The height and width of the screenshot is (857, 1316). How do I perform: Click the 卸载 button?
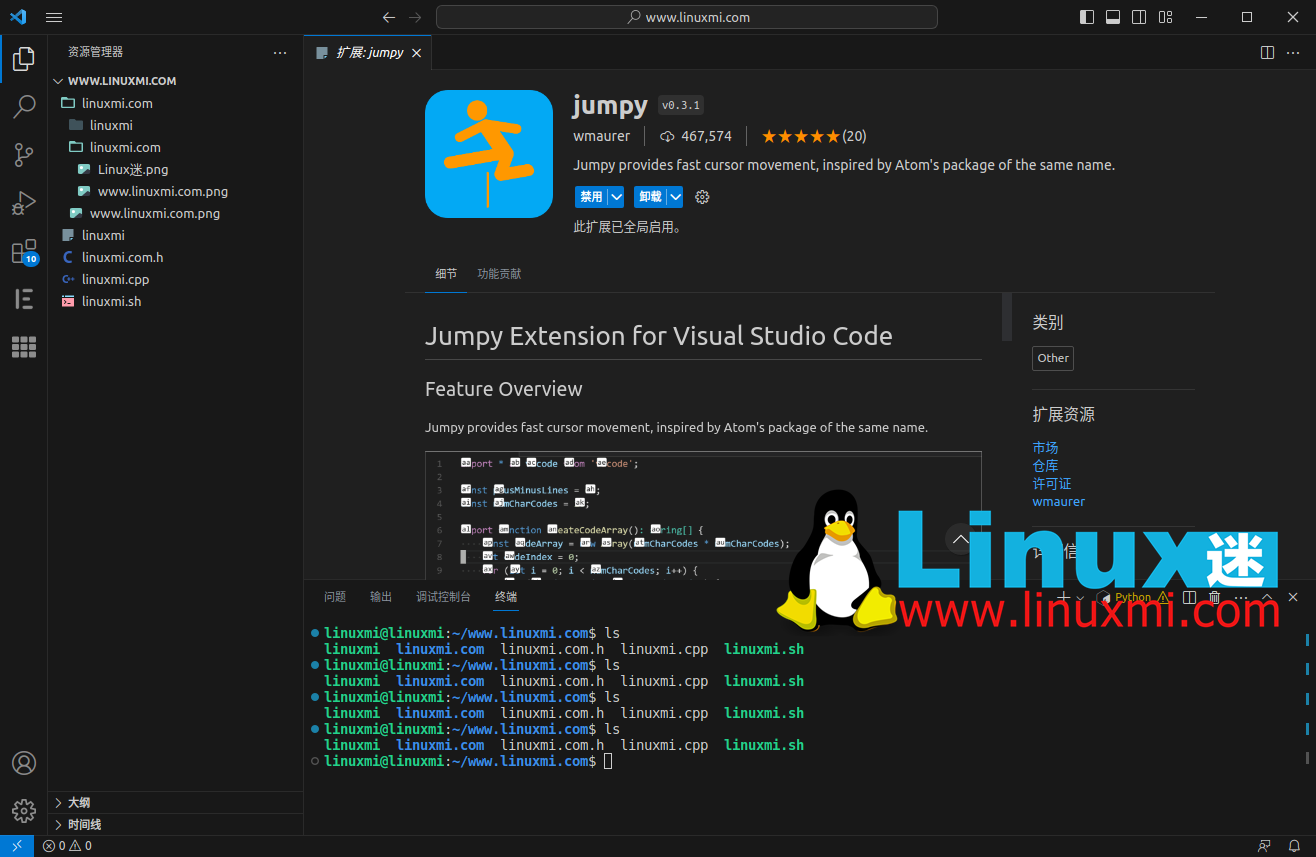coord(650,197)
